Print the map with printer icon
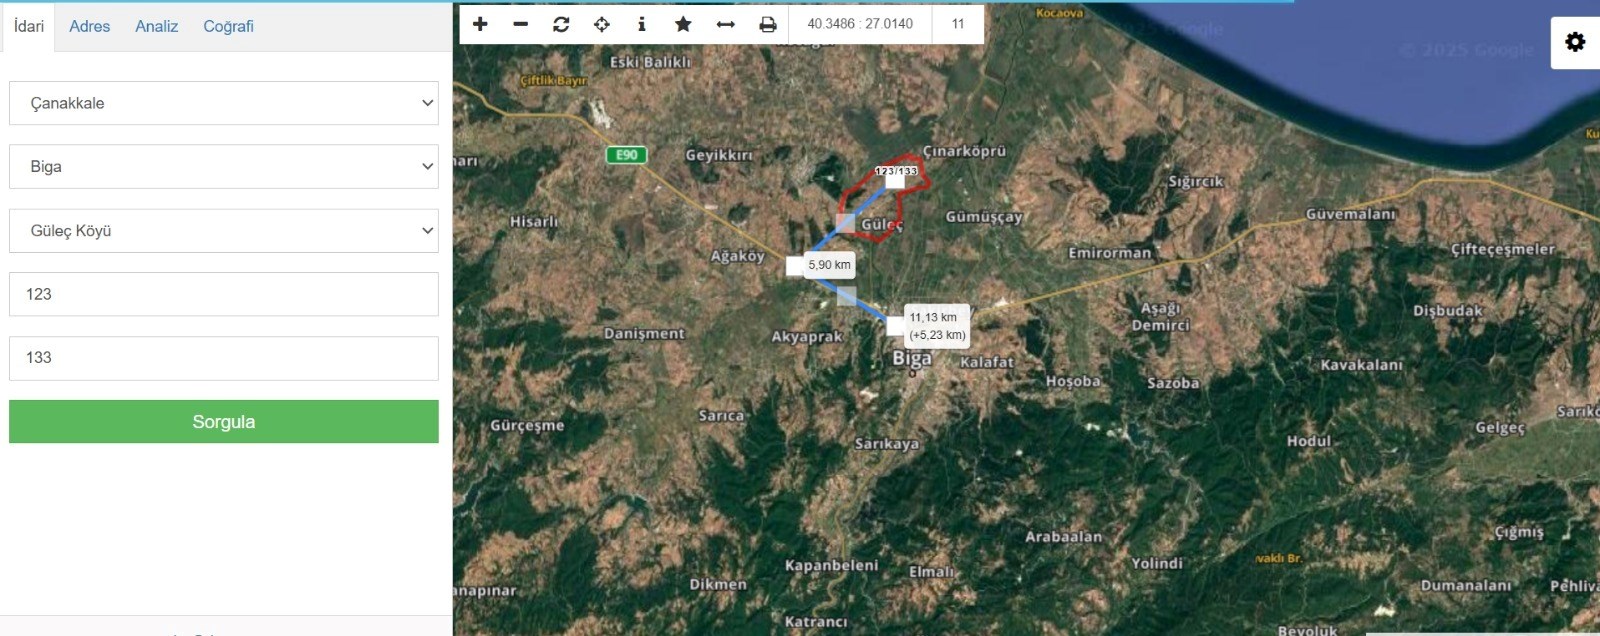 click(767, 24)
